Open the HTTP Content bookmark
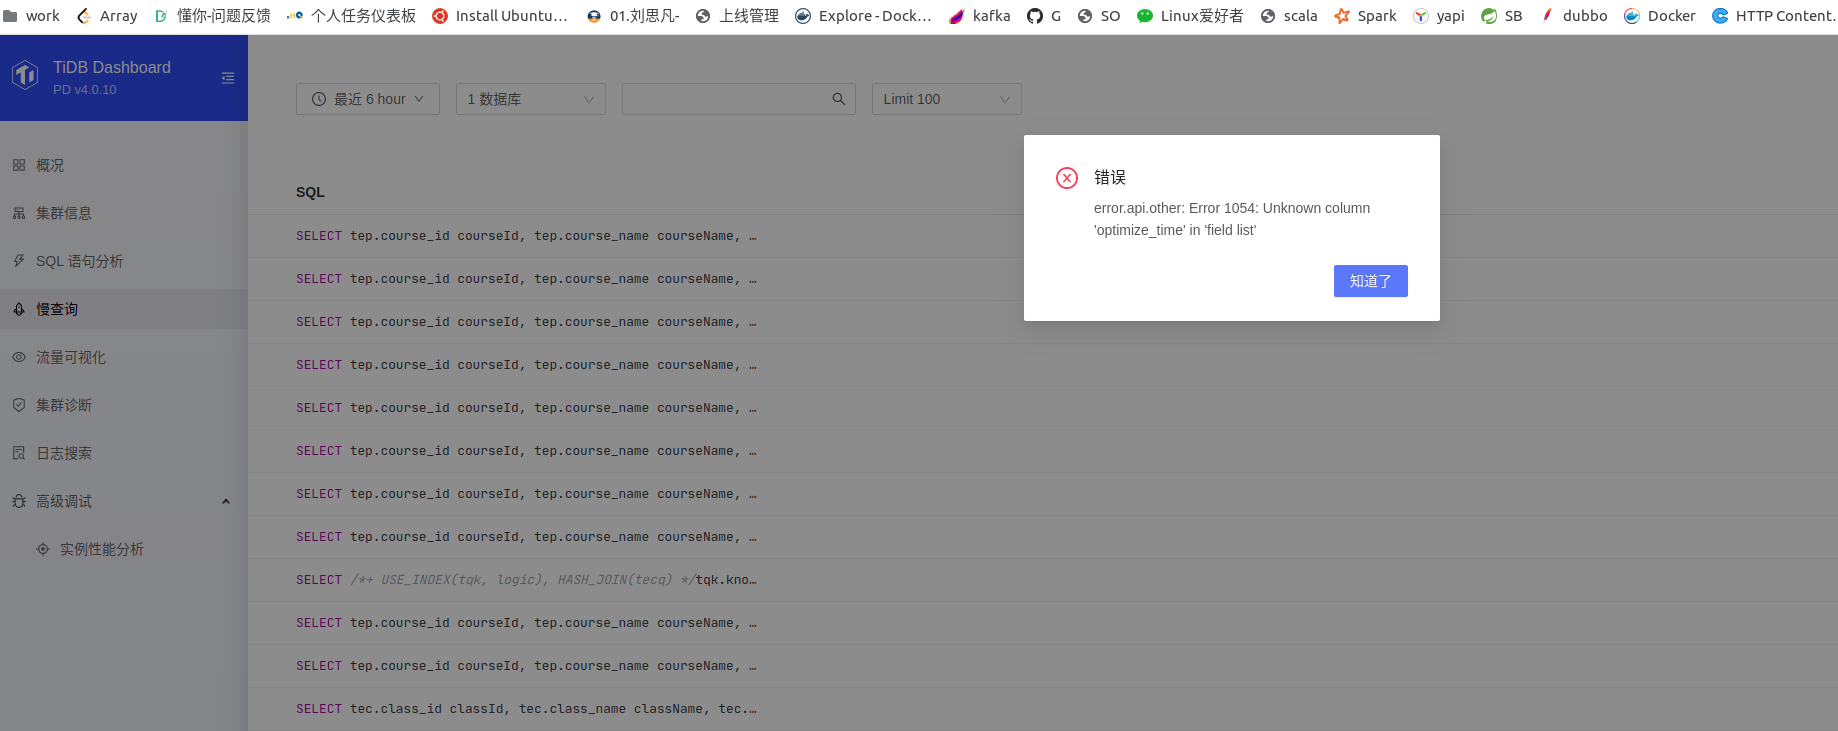 click(x=1774, y=16)
